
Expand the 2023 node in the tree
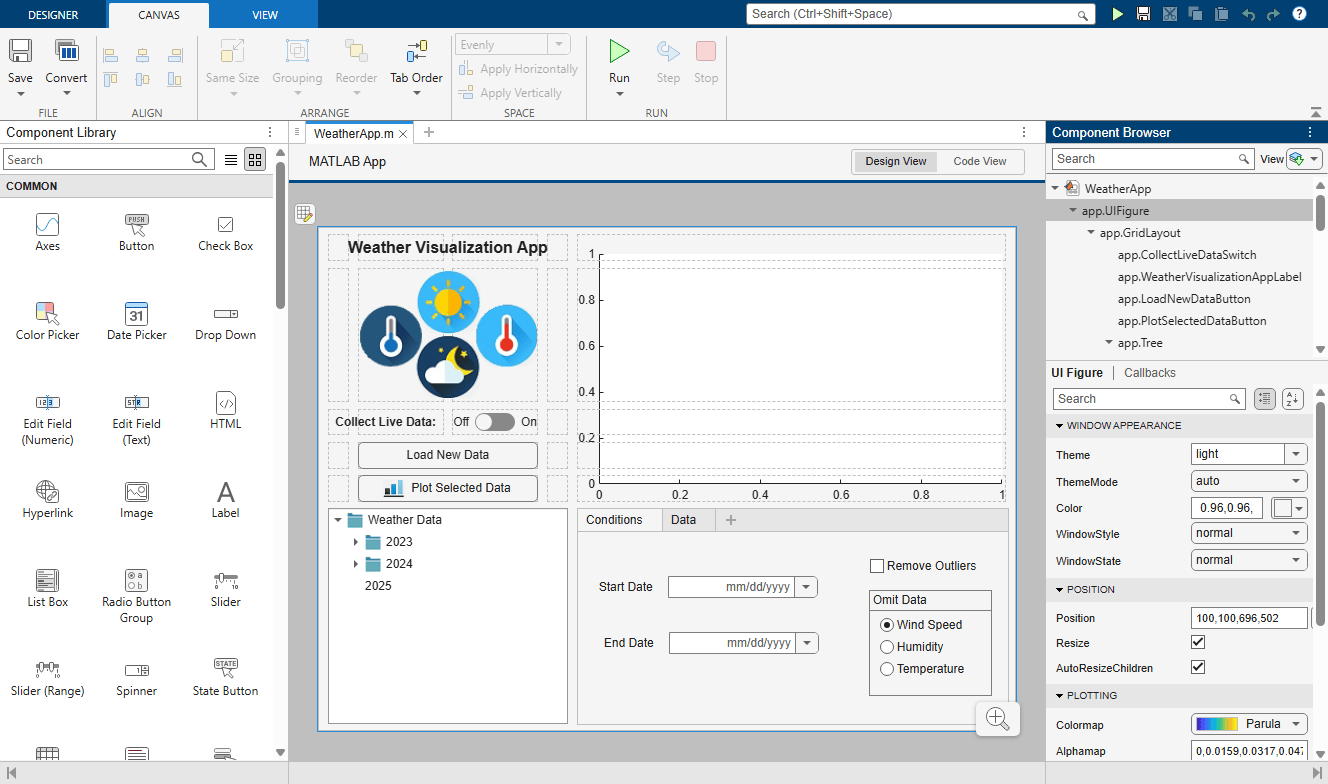pos(355,542)
